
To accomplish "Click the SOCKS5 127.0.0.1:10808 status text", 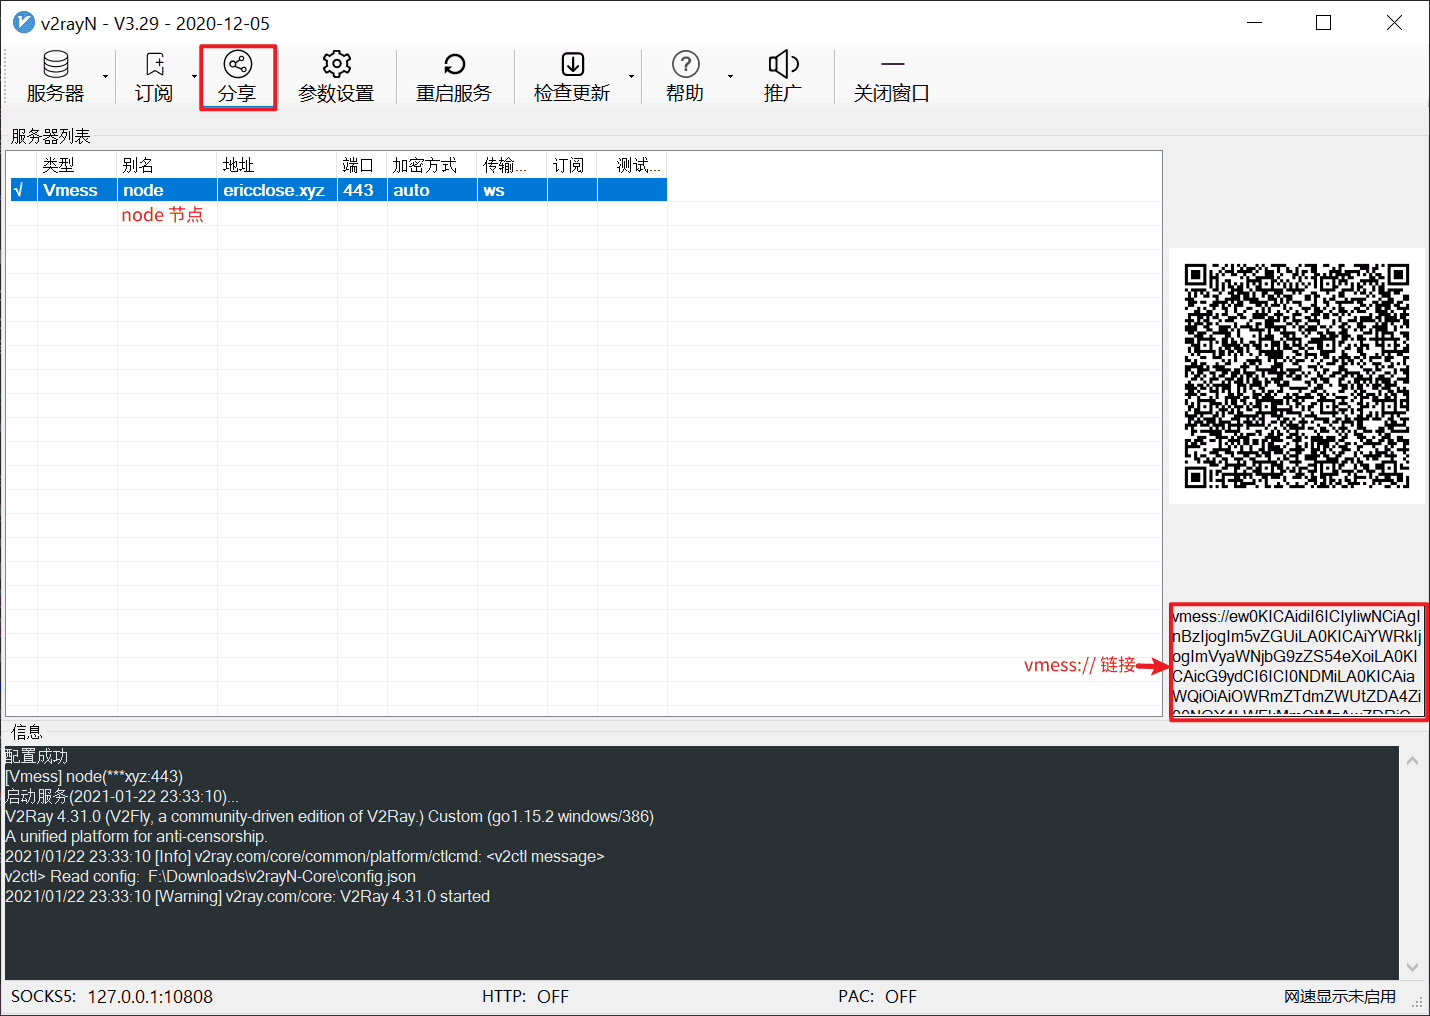I will pos(112,996).
